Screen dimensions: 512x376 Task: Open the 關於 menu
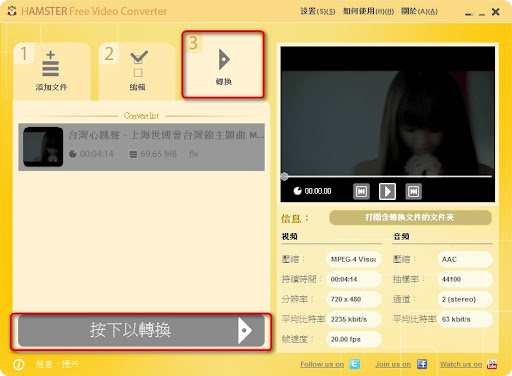[419, 11]
